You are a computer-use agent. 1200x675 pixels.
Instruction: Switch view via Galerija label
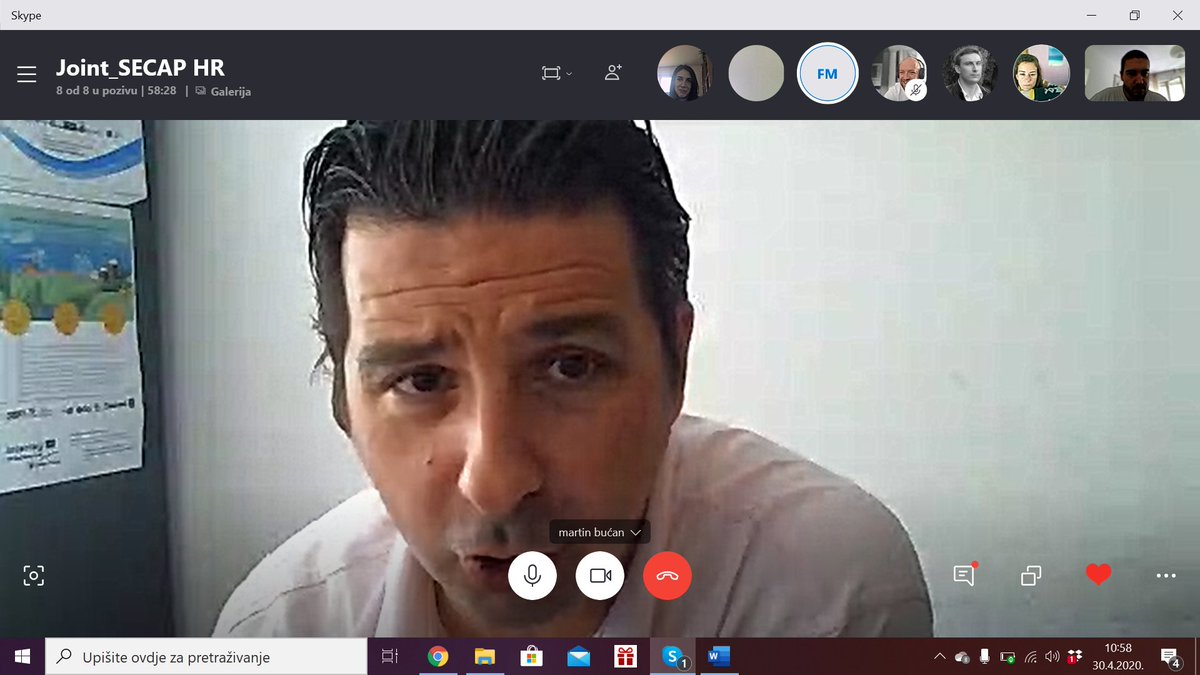pos(223,91)
